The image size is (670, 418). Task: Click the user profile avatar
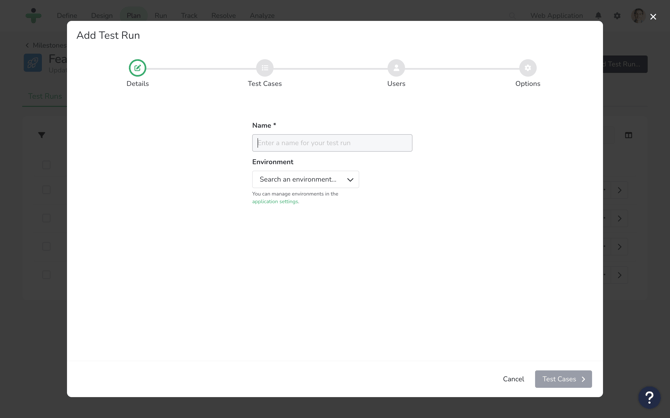pyautogui.click(x=638, y=16)
